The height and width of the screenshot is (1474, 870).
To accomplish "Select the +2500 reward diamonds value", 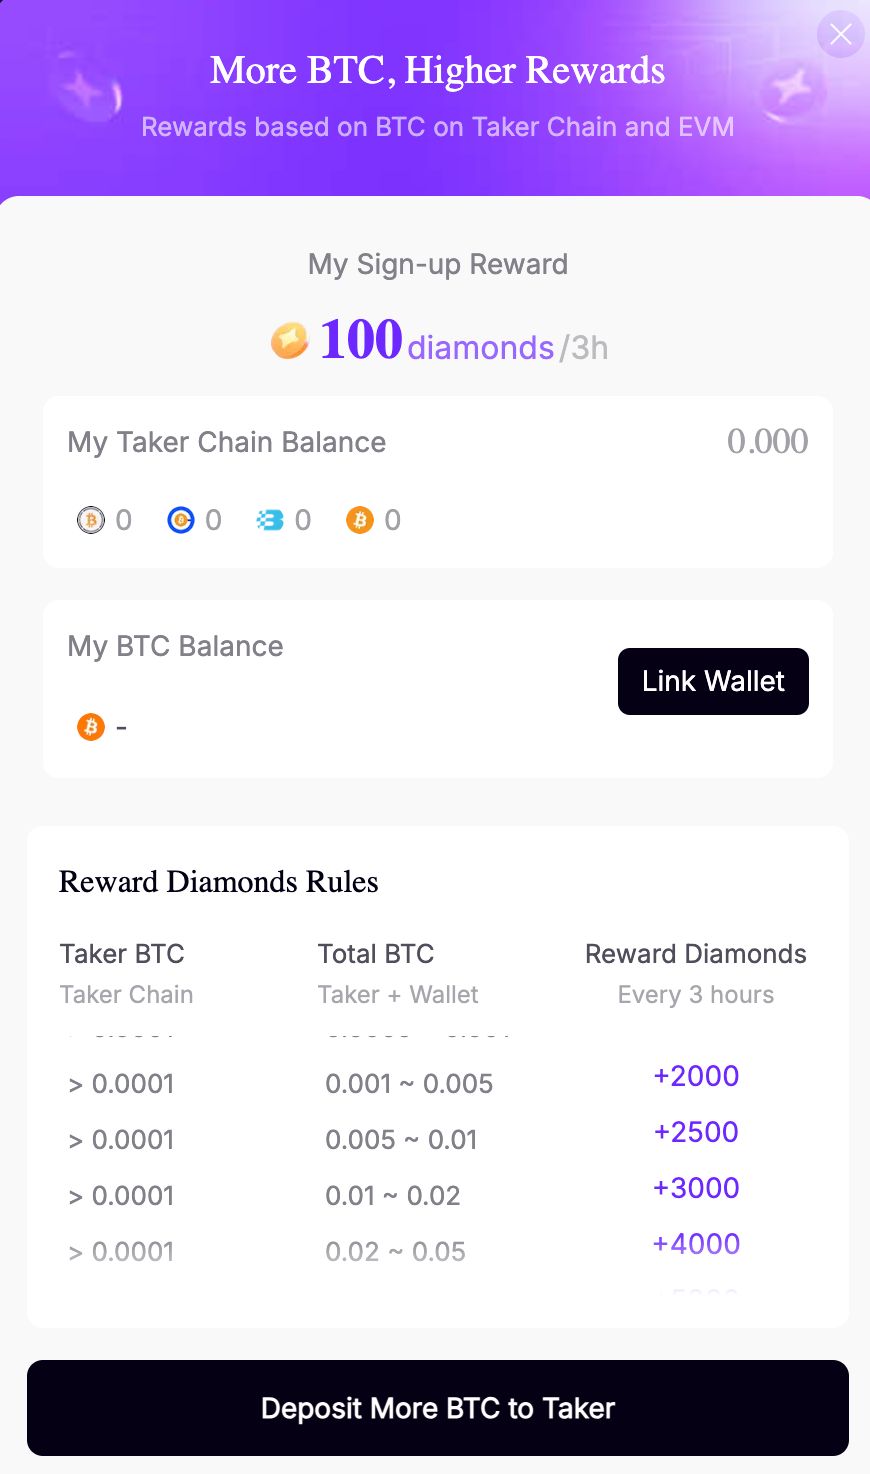I will (696, 1132).
